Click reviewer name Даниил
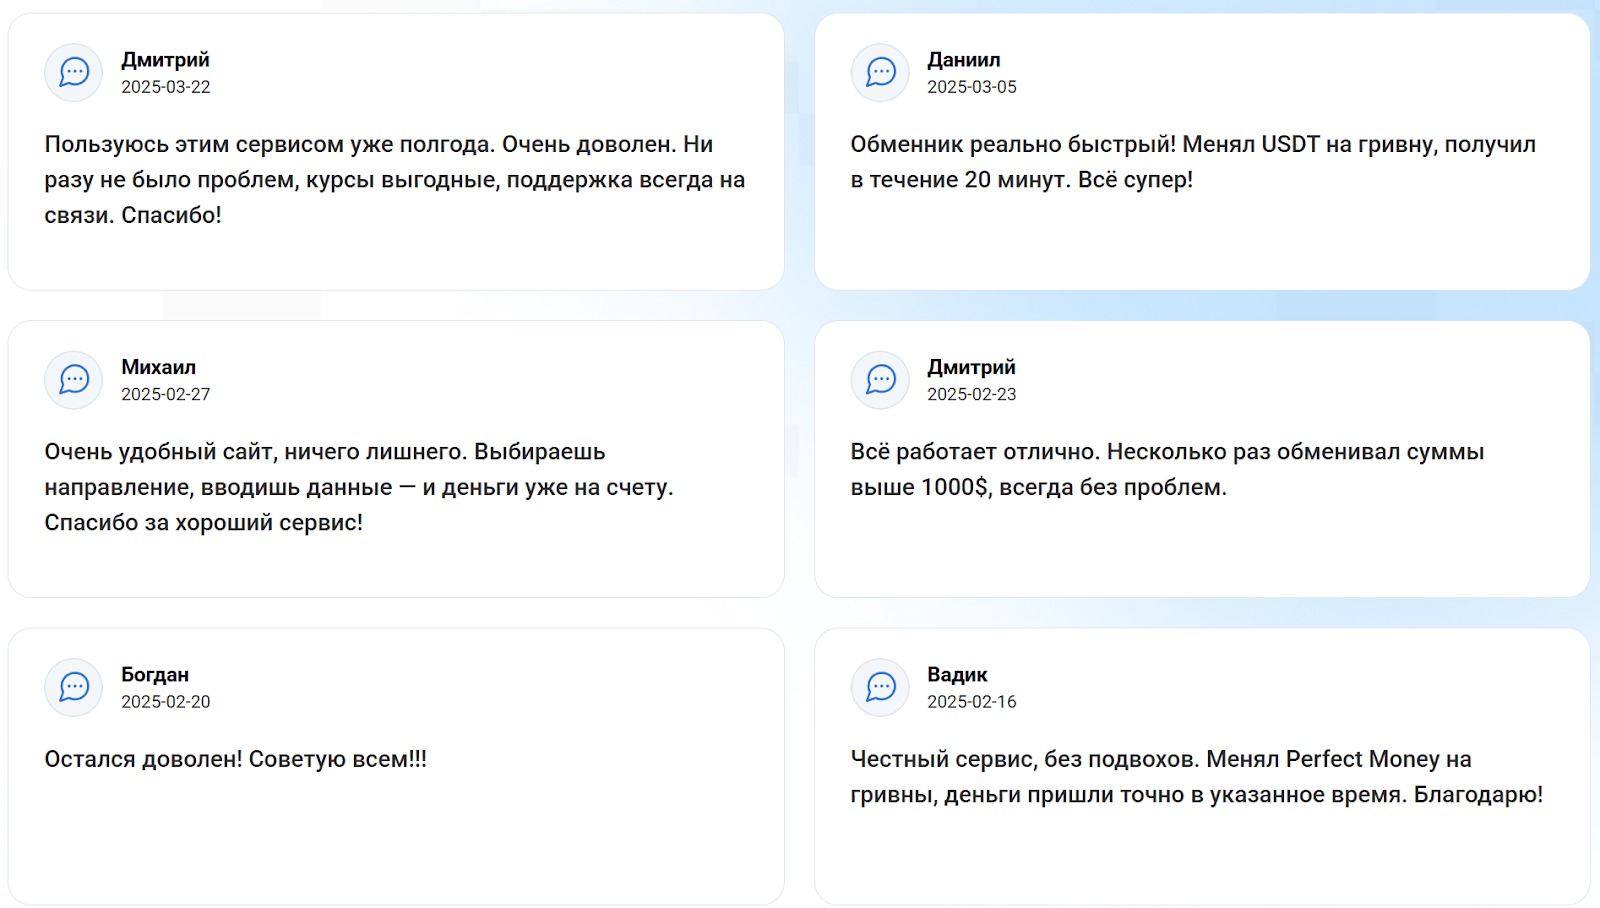Image resolution: width=1600 pixels, height=908 pixels. tap(963, 60)
